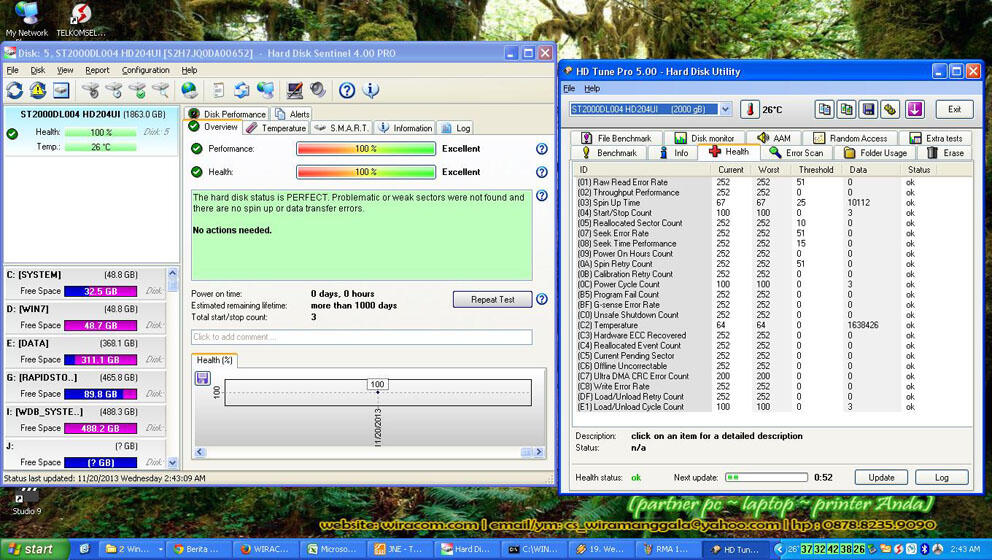
Task: Start the extended self-test clock disk icon
Action: point(114,90)
